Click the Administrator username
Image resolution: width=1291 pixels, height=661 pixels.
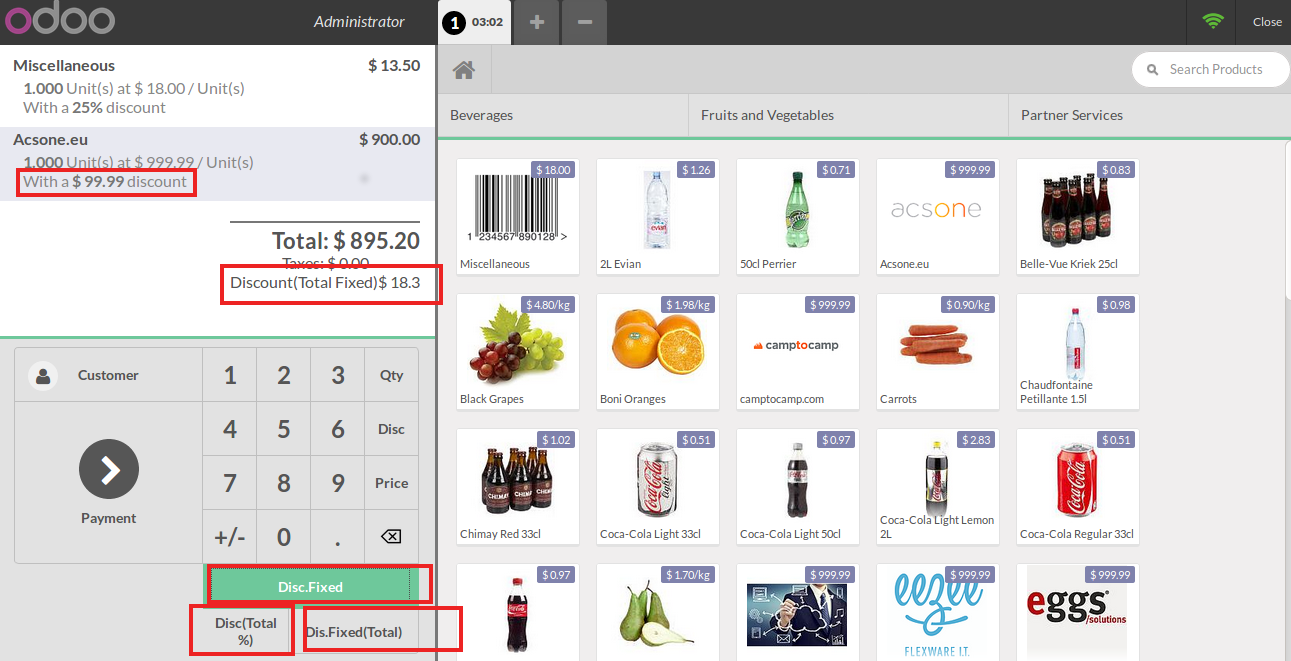coord(359,21)
